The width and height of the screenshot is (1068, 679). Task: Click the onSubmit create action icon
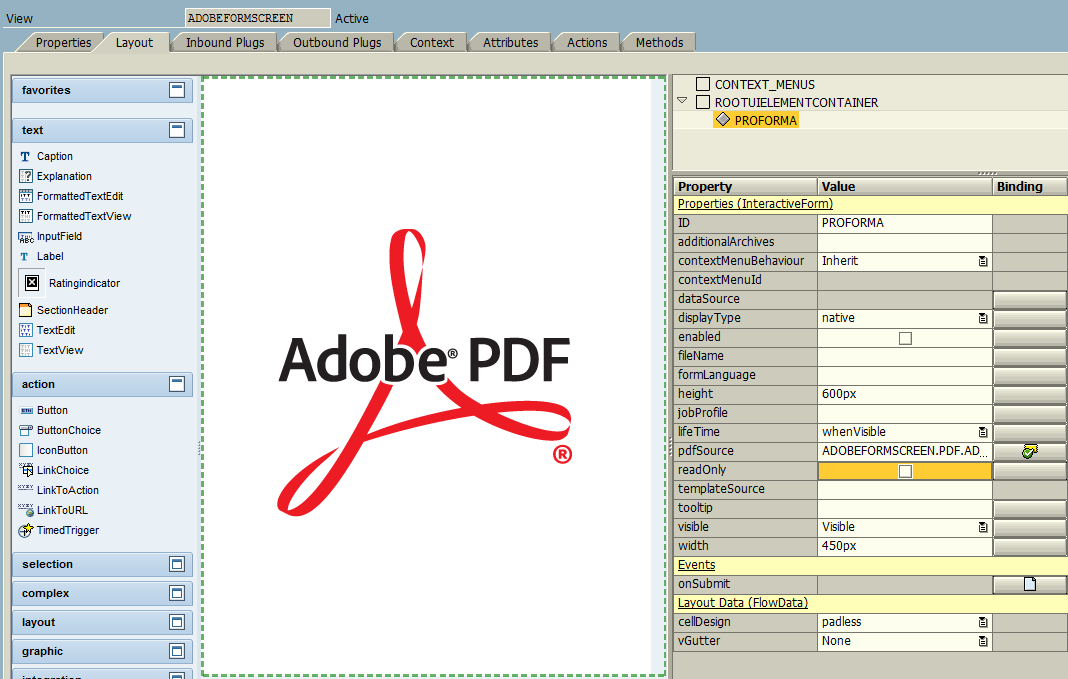(1029, 584)
